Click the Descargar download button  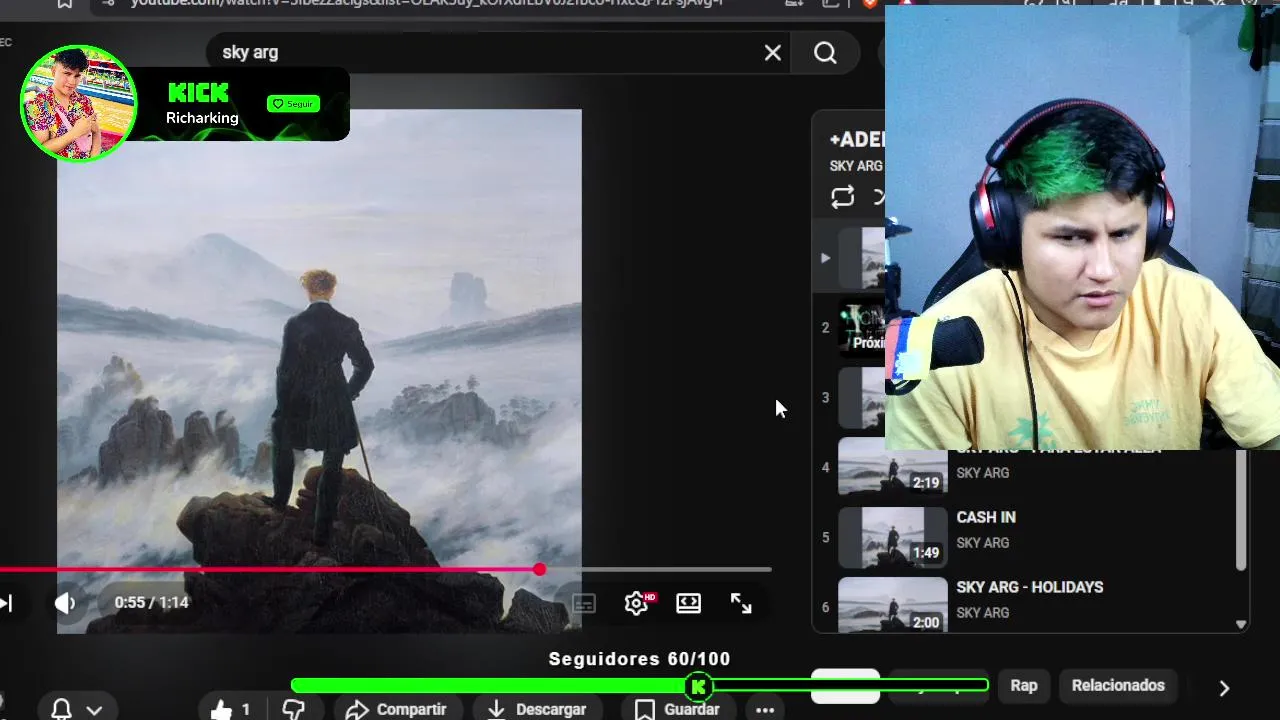click(536, 709)
